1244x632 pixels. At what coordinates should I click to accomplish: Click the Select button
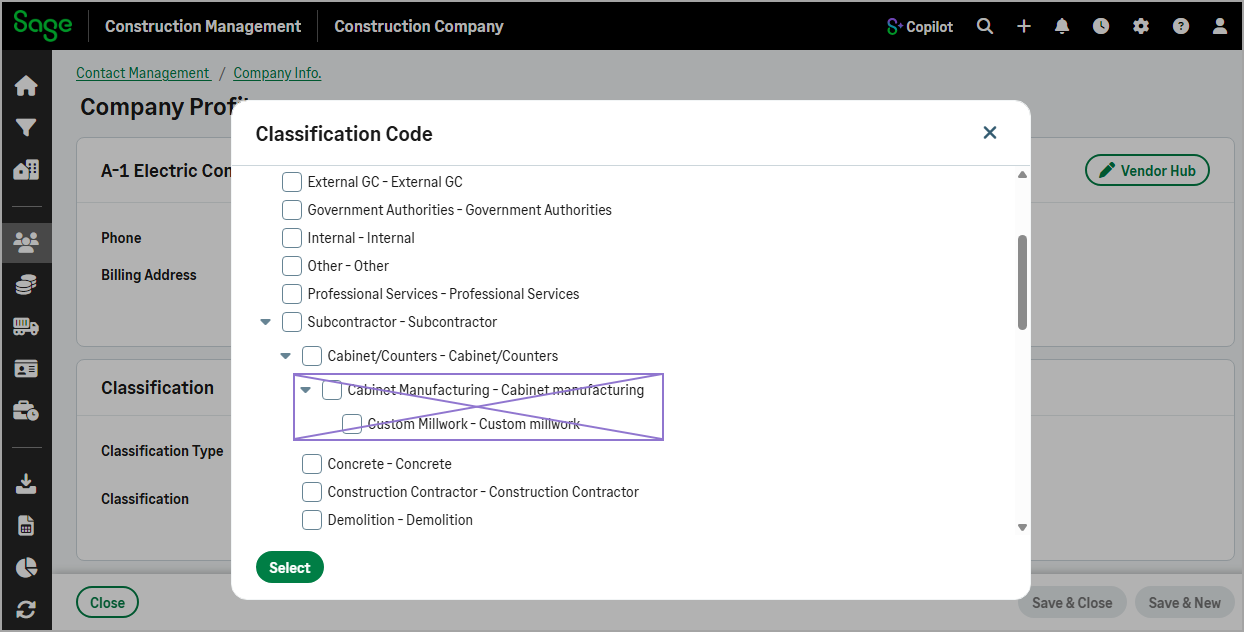coord(290,567)
